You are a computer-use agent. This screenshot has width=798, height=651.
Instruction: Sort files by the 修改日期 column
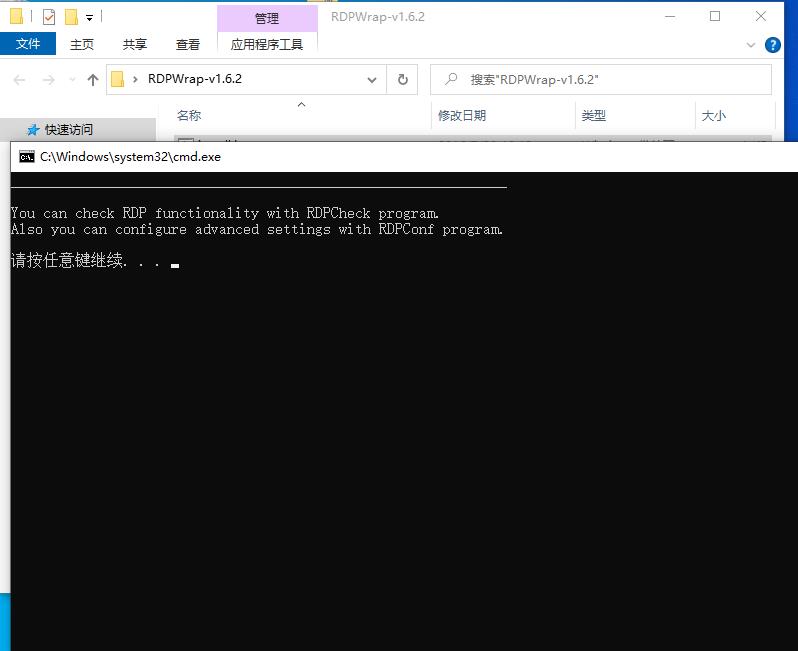462,116
